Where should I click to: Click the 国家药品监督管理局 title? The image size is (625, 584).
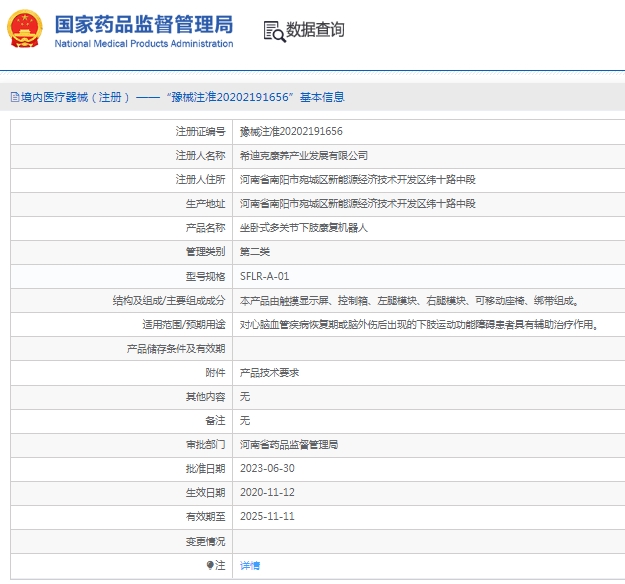tap(144, 24)
